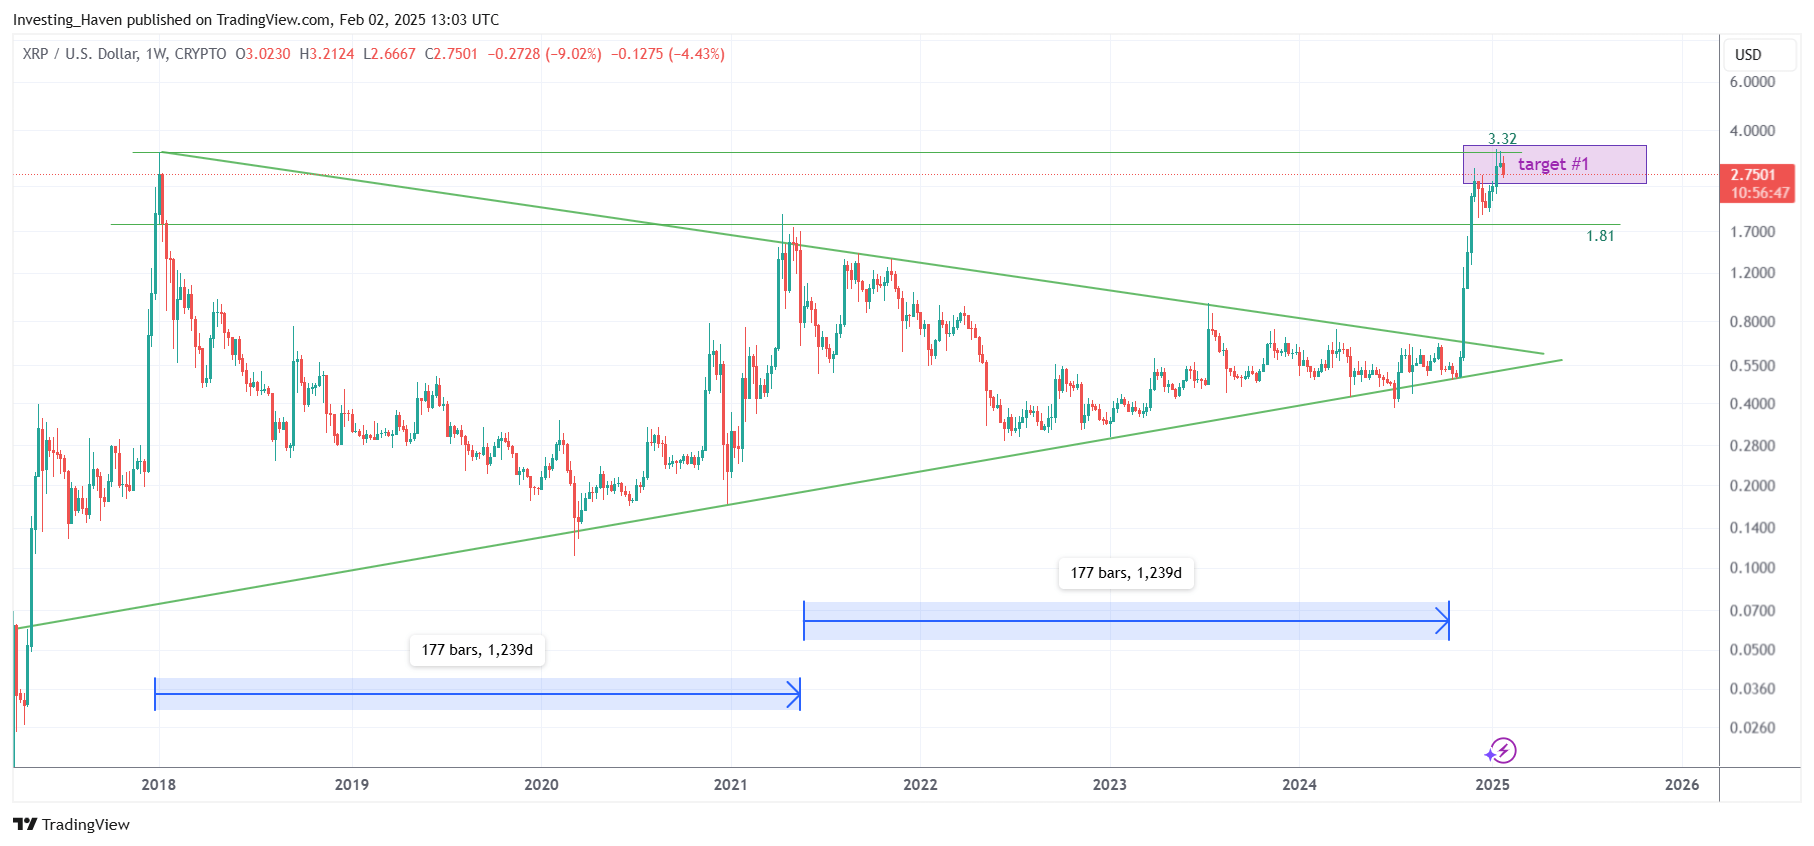This screenshot has width=1814, height=846.
Task: Click the 0.0500 price axis tick
Action: (x=1752, y=650)
